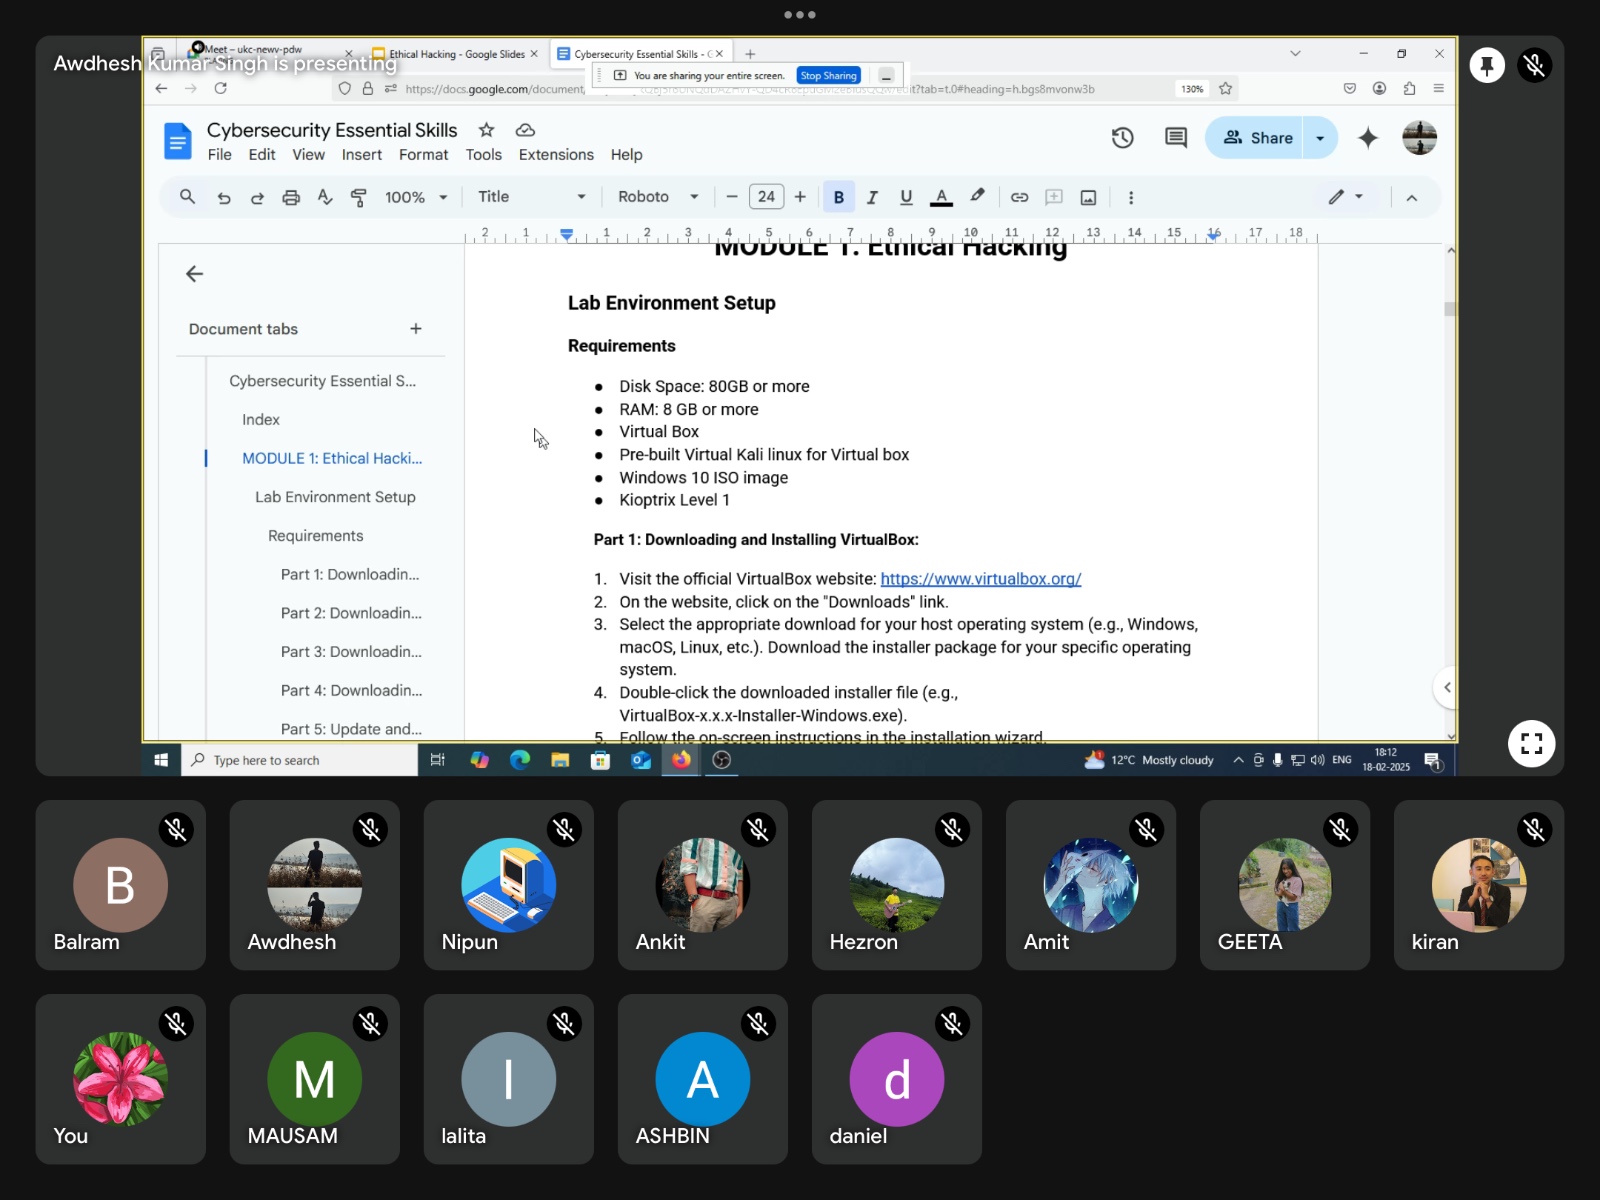The height and width of the screenshot is (1200, 1600).
Task: Pin the presentation using the pin icon
Action: 1487,66
